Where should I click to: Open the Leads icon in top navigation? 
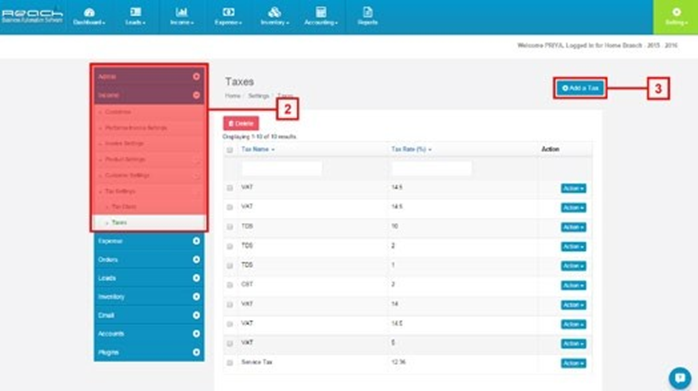click(x=135, y=12)
